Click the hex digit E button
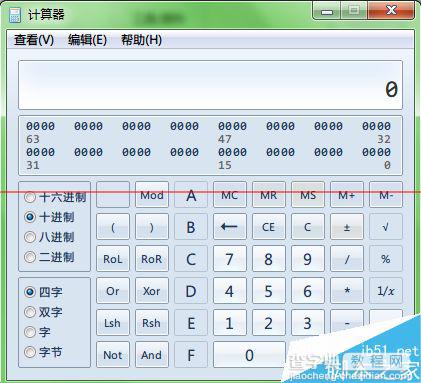Image resolution: width=421 pixels, height=383 pixels. click(191, 323)
